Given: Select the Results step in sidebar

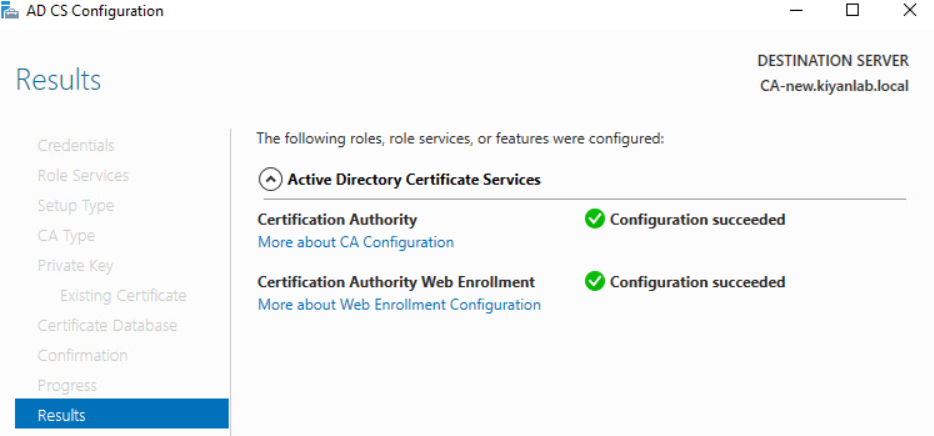Looking at the screenshot, I should 62,415.
